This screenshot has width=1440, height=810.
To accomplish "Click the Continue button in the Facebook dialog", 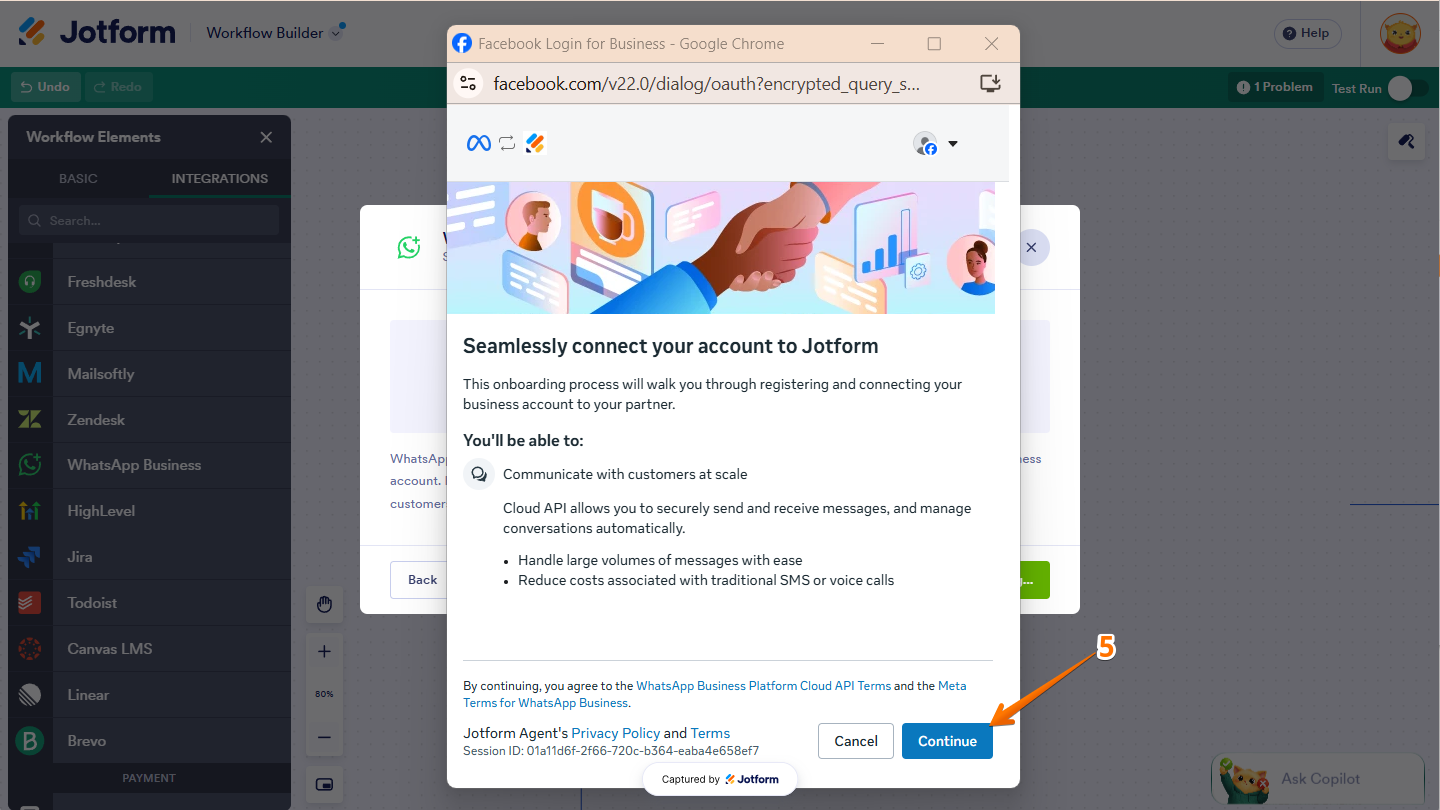I will [947, 741].
